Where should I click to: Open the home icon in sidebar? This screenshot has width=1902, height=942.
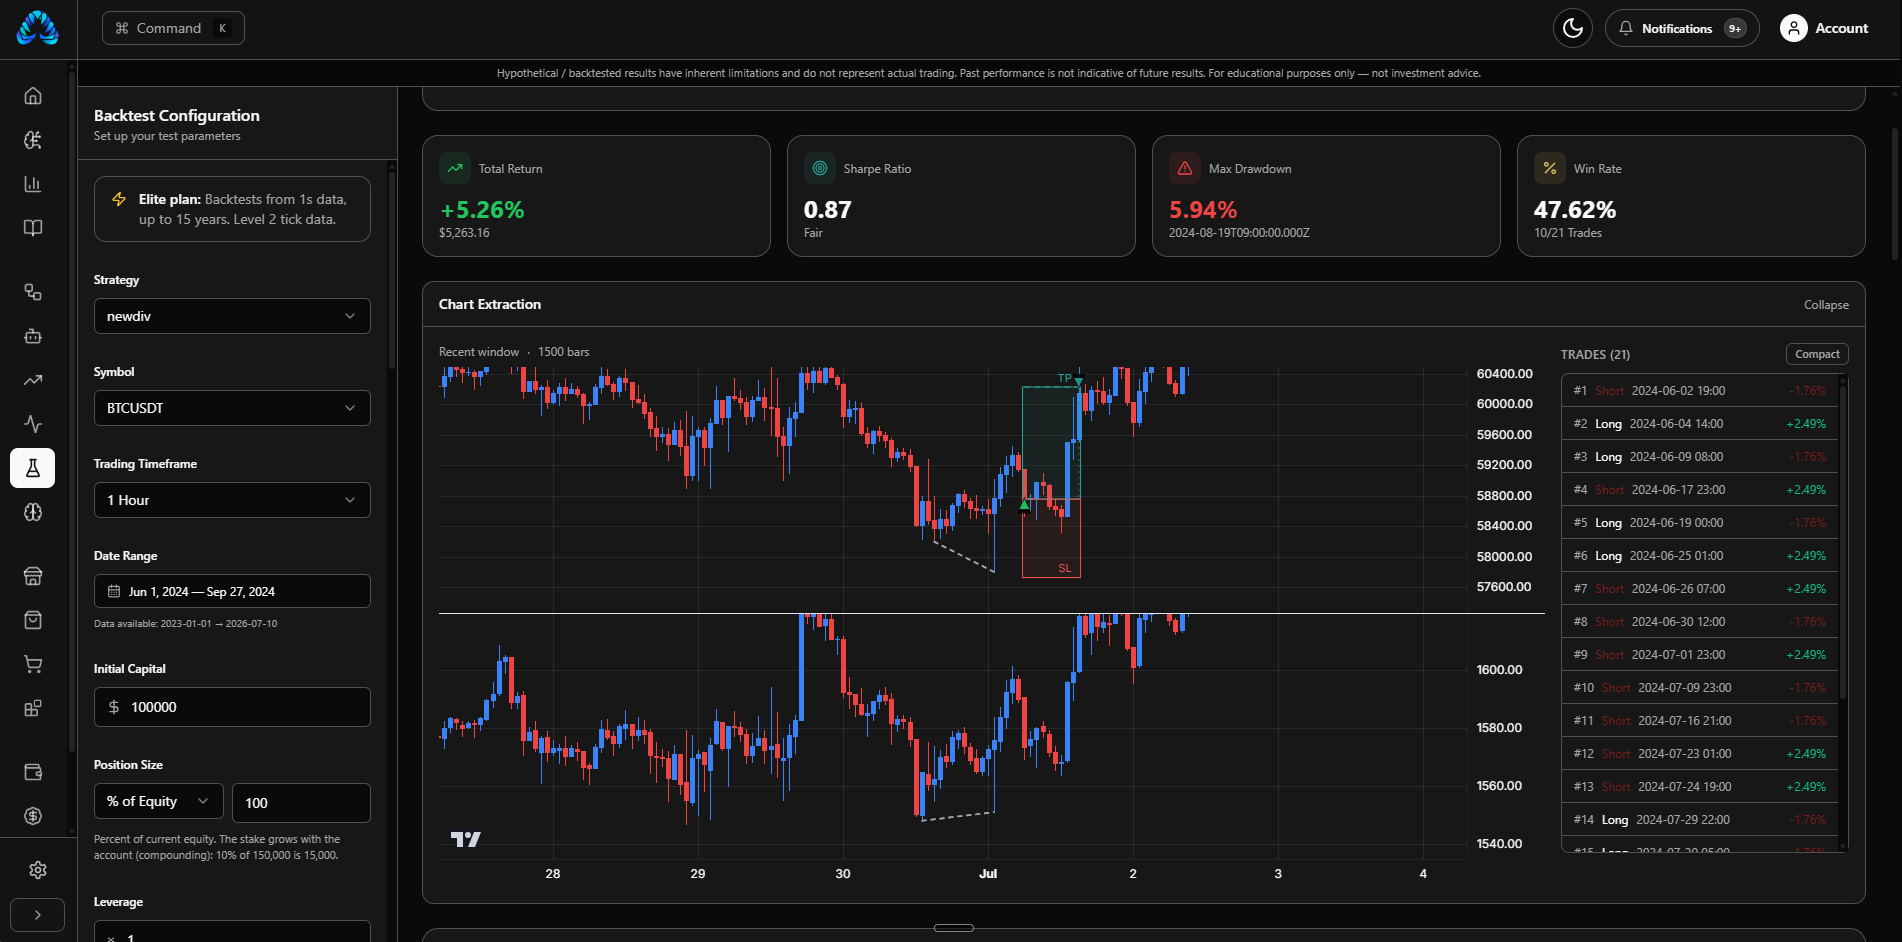coord(33,96)
